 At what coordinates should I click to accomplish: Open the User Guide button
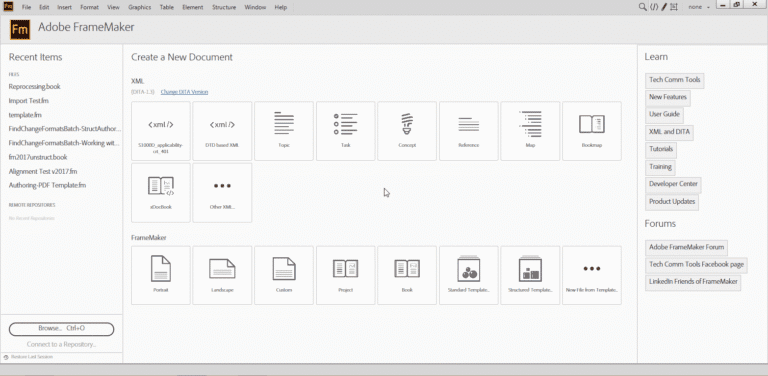coord(664,115)
